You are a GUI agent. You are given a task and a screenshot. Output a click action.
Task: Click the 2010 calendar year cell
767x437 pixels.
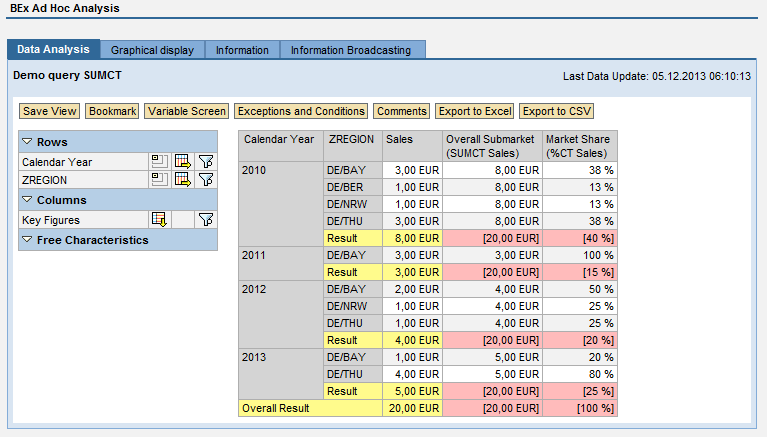click(281, 204)
